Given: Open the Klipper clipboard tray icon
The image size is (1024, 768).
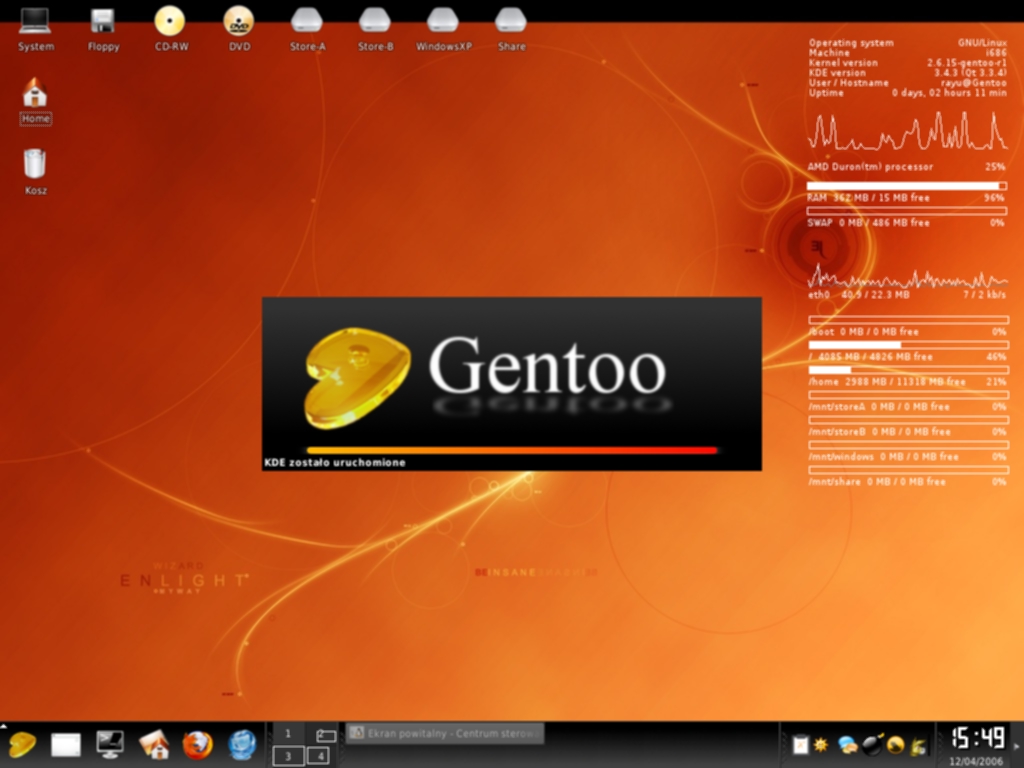Looking at the screenshot, I should (x=800, y=745).
